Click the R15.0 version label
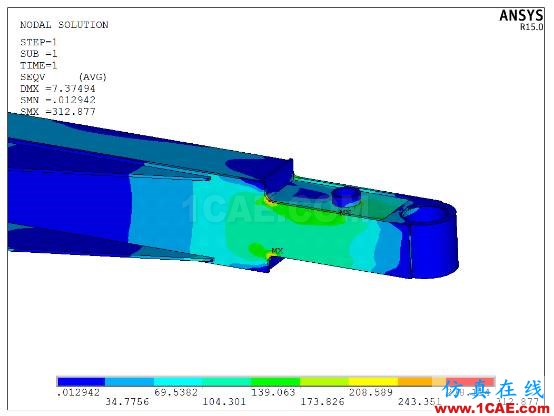554x416 pixels. coord(531,27)
